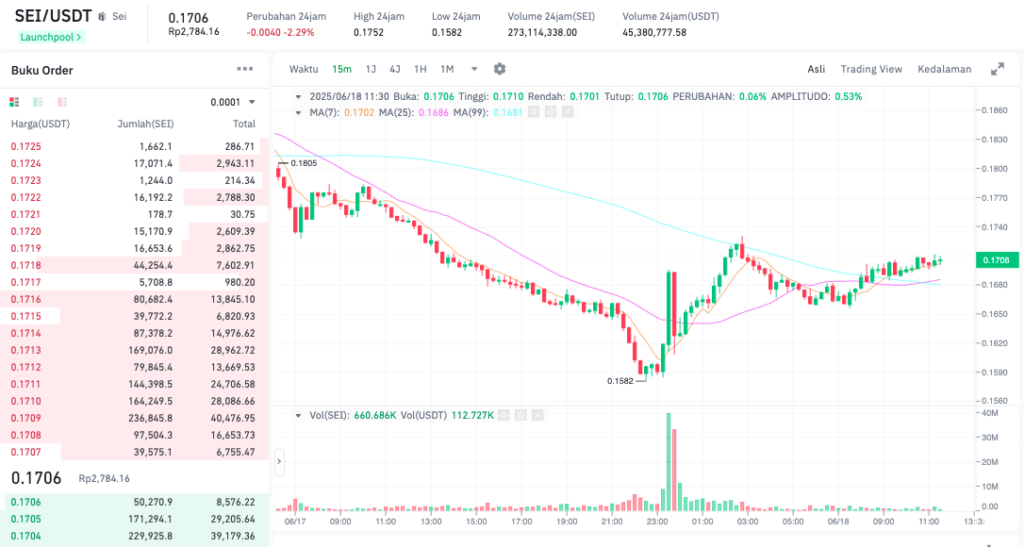Select ask price 0.1724
This screenshot has width=1024, height=547.
26,163
